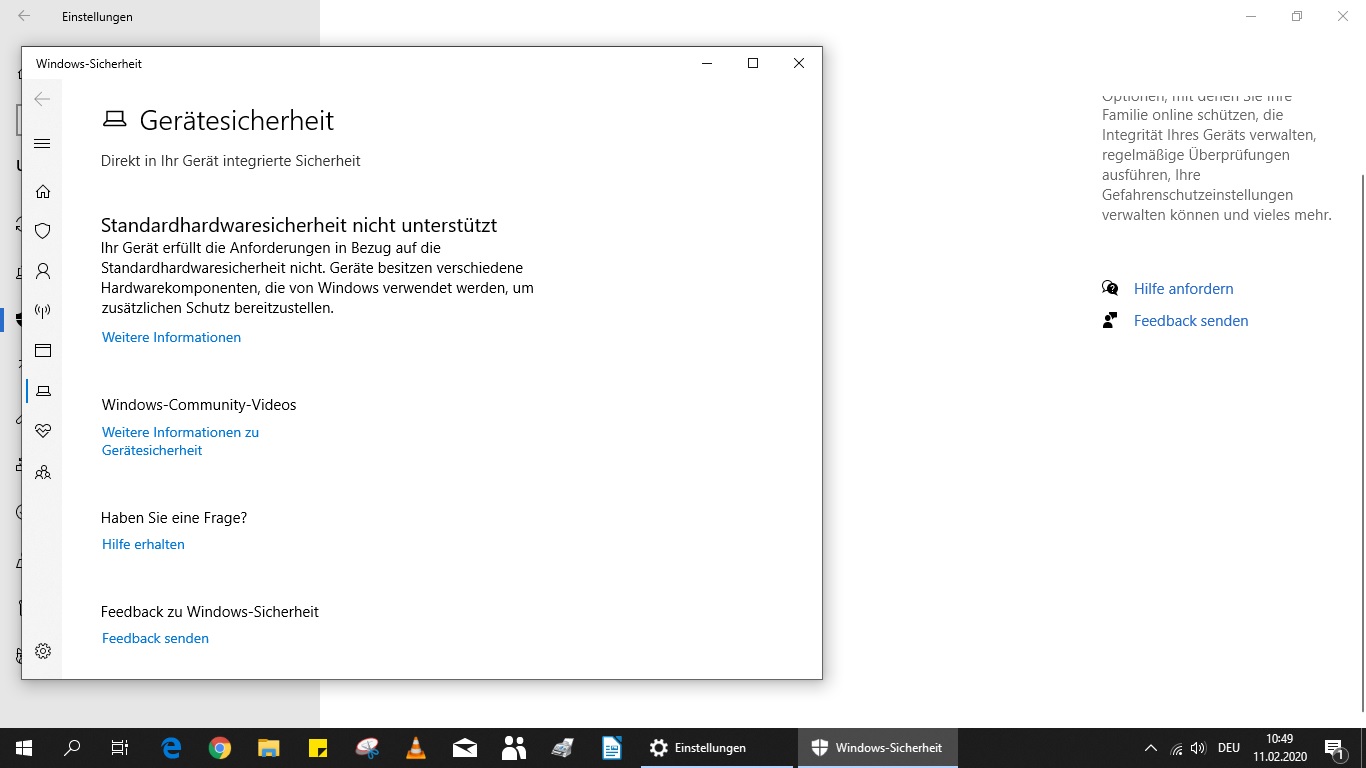
Task: Click 'Feedback senden' in Einstellungen window
Action: pos(1190,320)
